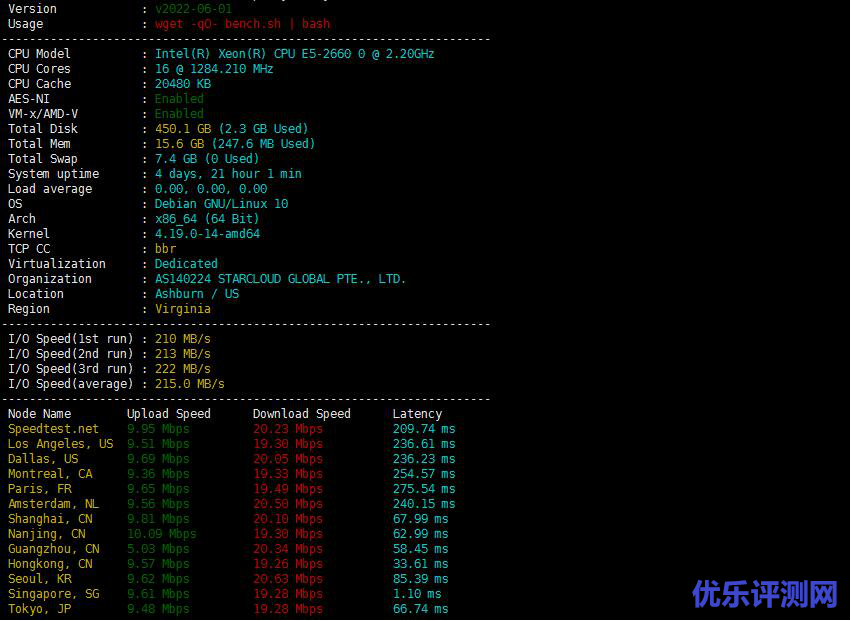The width and height of the screenshot is (851, 621).
Task: Click the Total Mem 15.6 GB value
Action: pyautogui.click(x=235, y=144)
